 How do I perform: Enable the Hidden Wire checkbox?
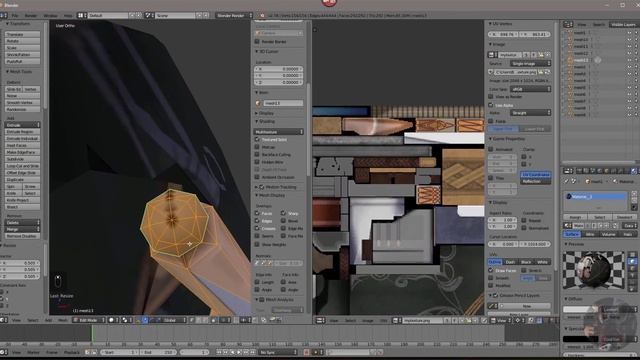257,162
